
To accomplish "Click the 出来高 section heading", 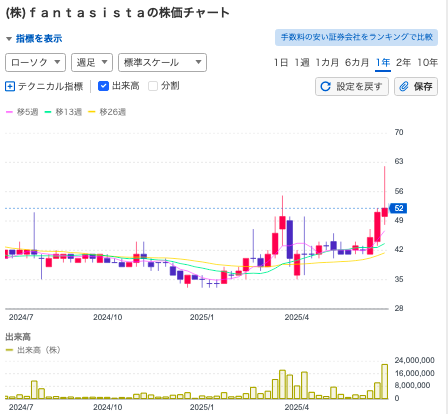I will (18, 337).
